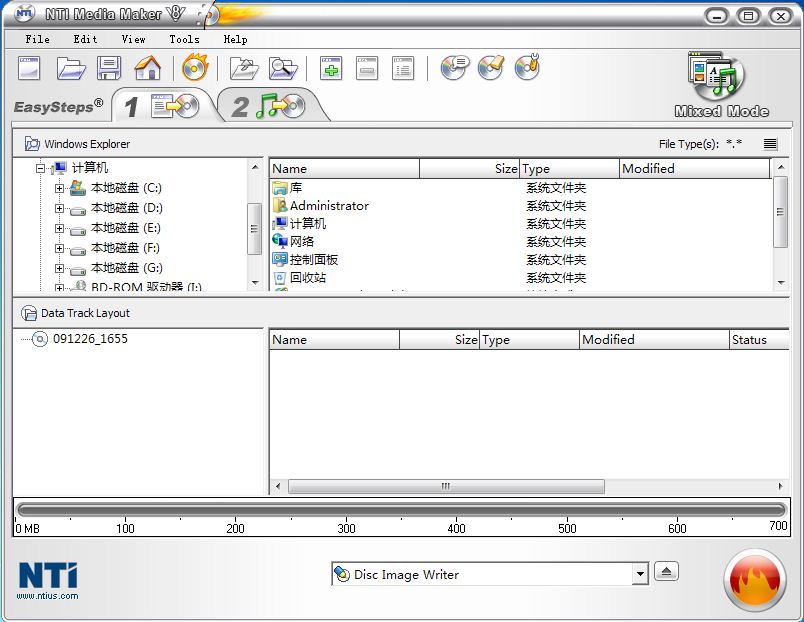Click the erase disc icon
Viewport: 804px width, 622px height.
click(491, 67)
